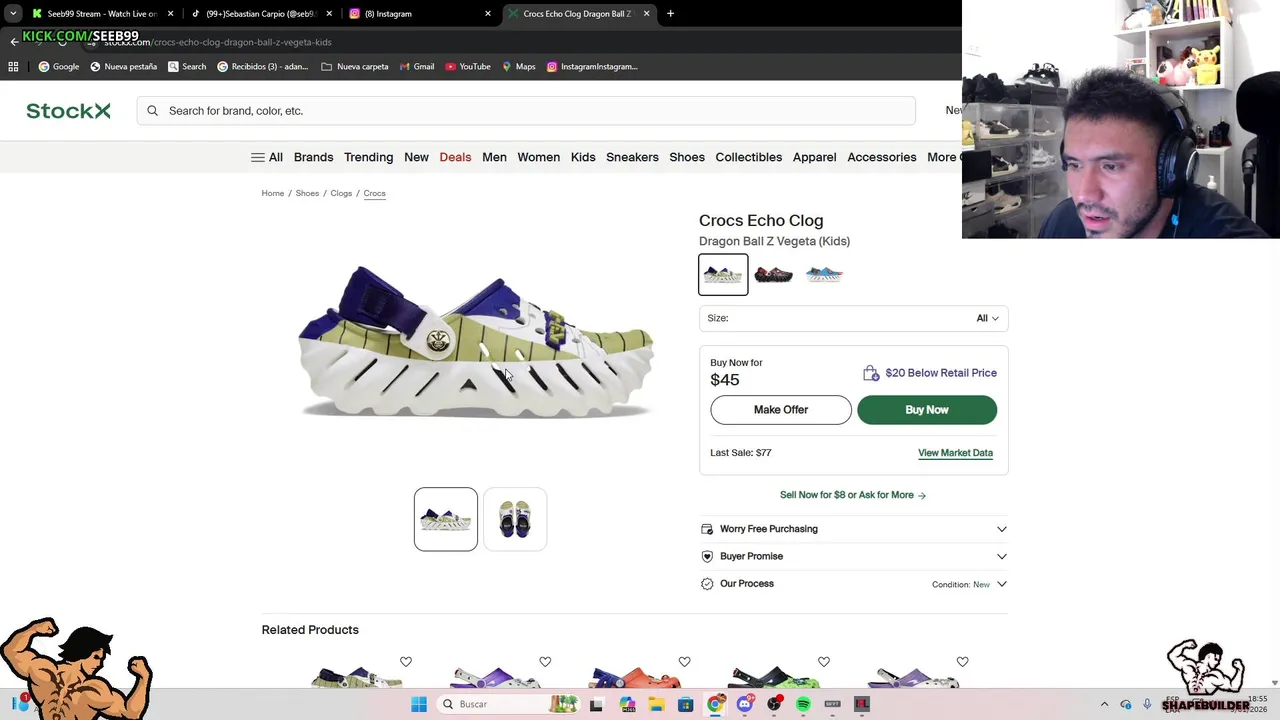1280x720 pixels.
Task: Open OBS Studio from the taskbar
Action: tap(774, 704)
